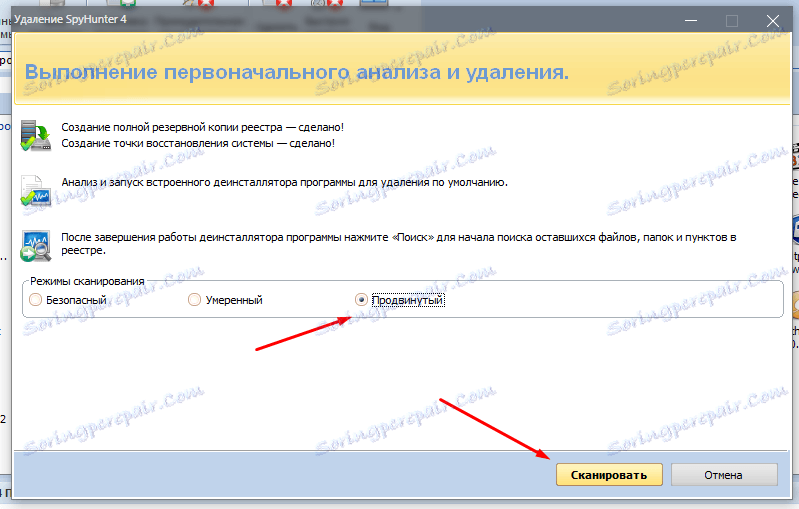Click the Сканировать button
Screen dimensions: 799x509
609,475
